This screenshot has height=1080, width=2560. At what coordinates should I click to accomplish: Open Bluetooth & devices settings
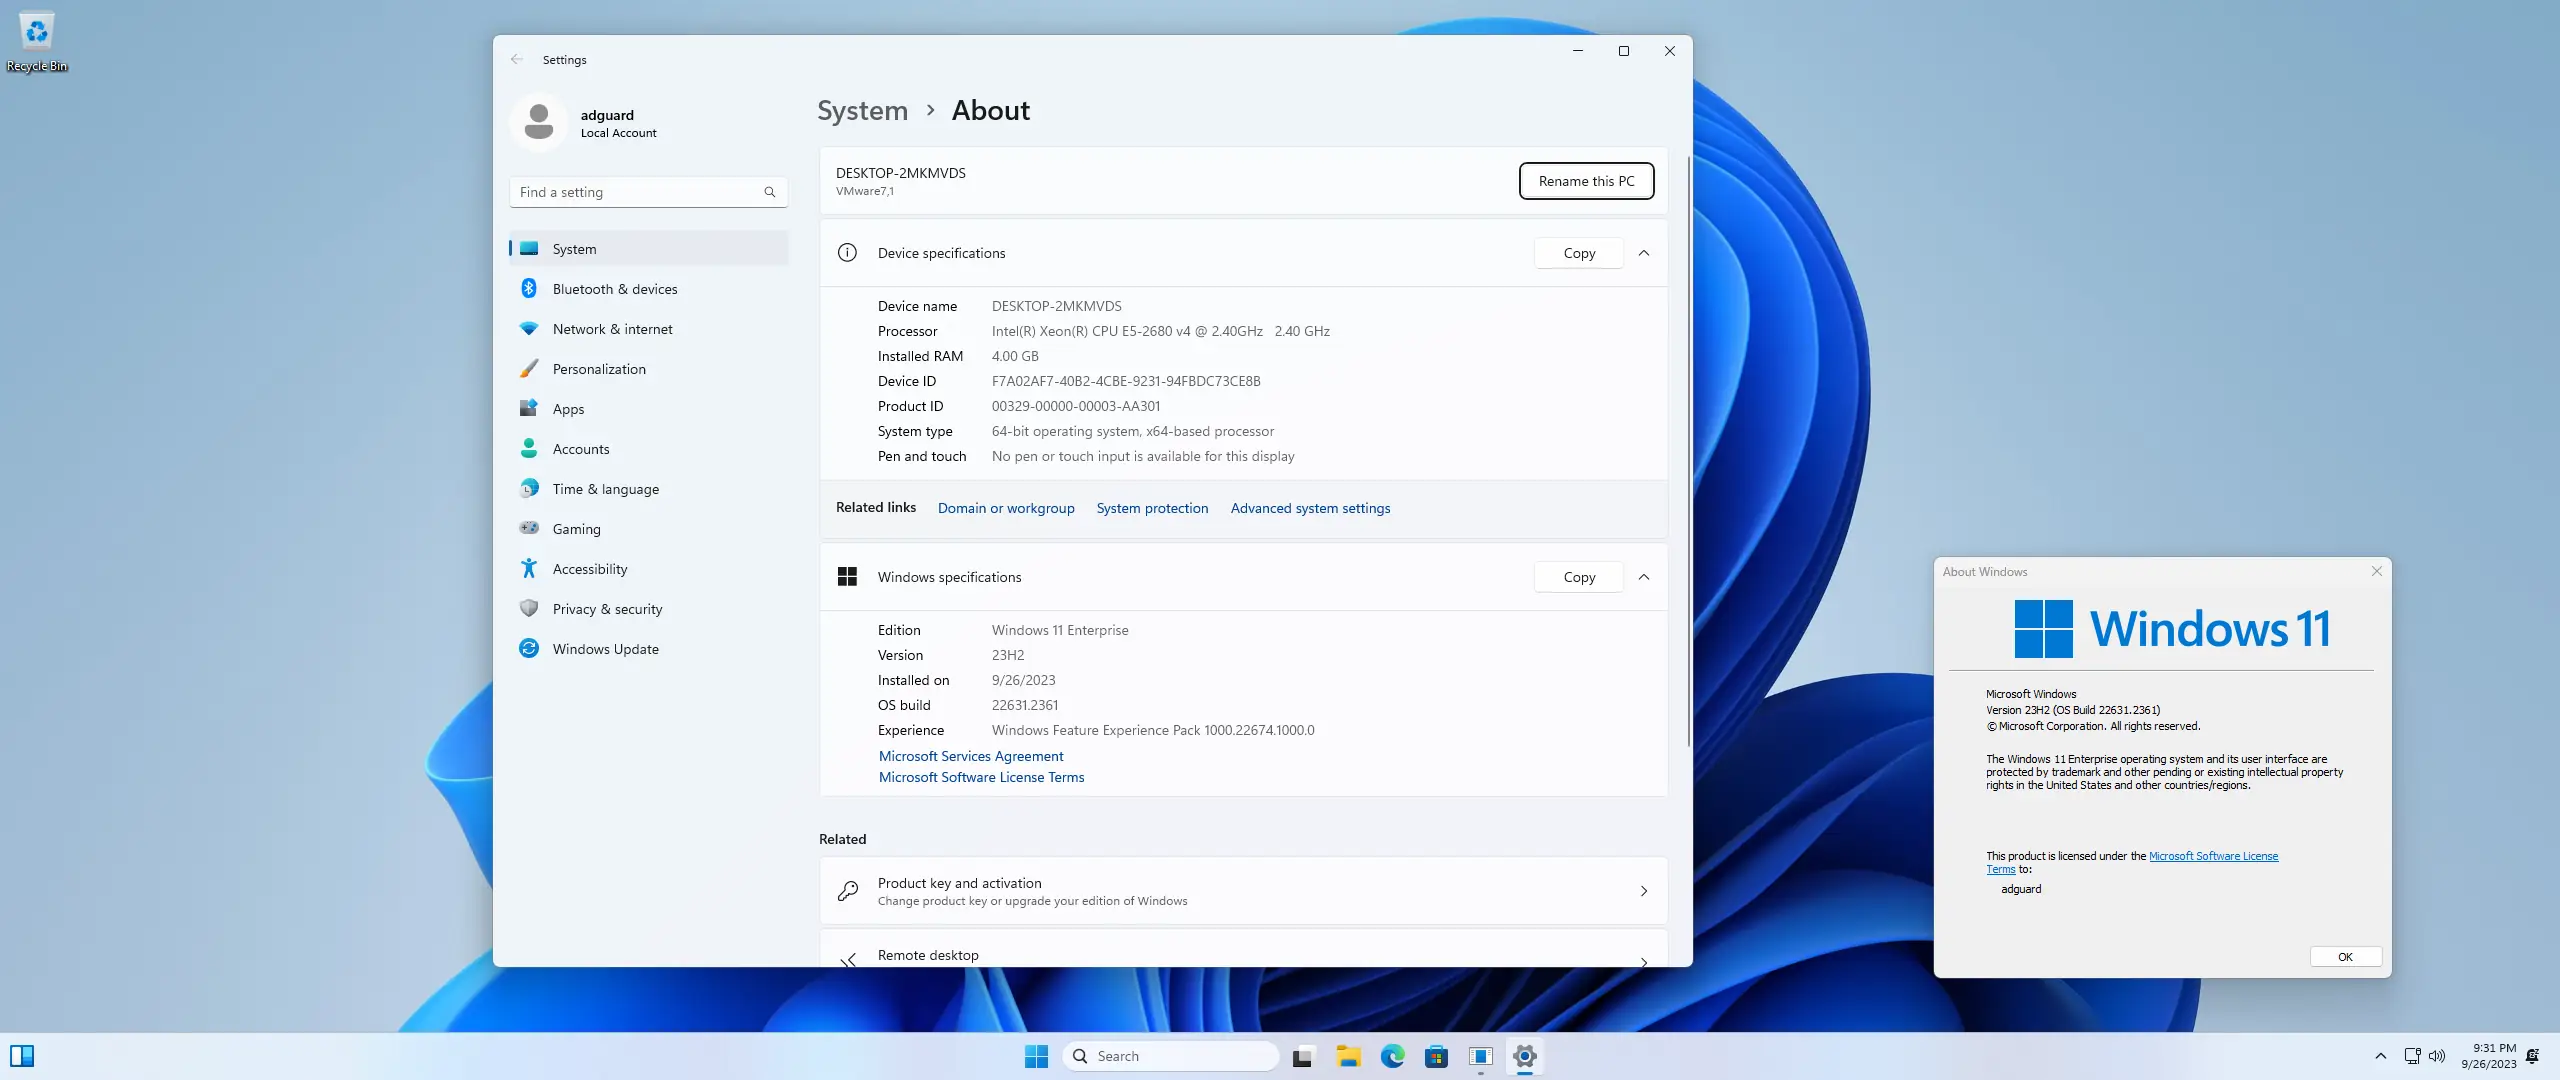[614, 289]
